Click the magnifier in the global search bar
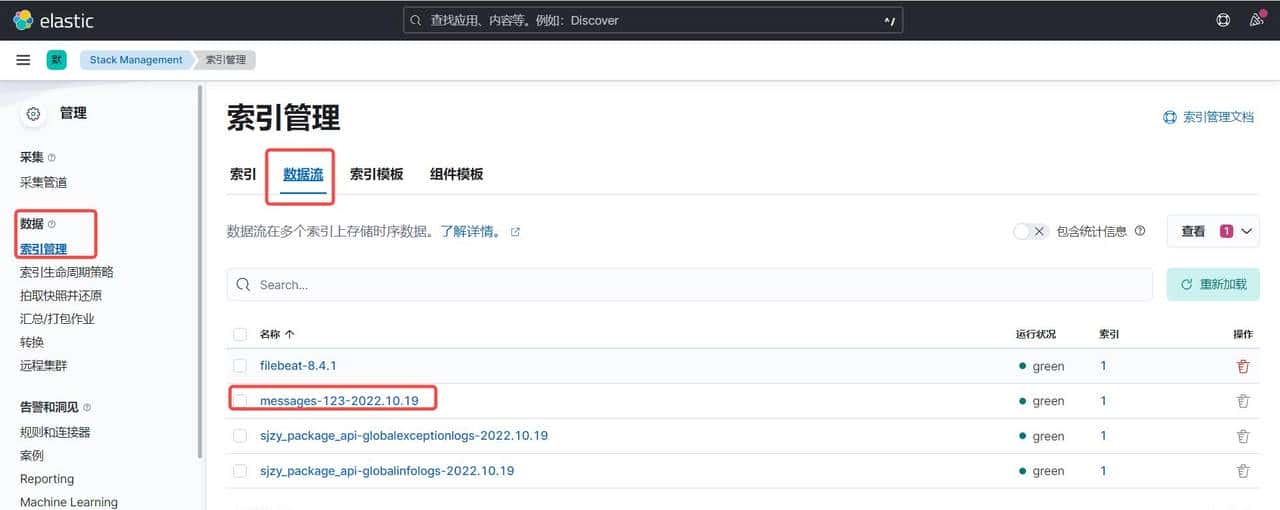 [415, 20]
